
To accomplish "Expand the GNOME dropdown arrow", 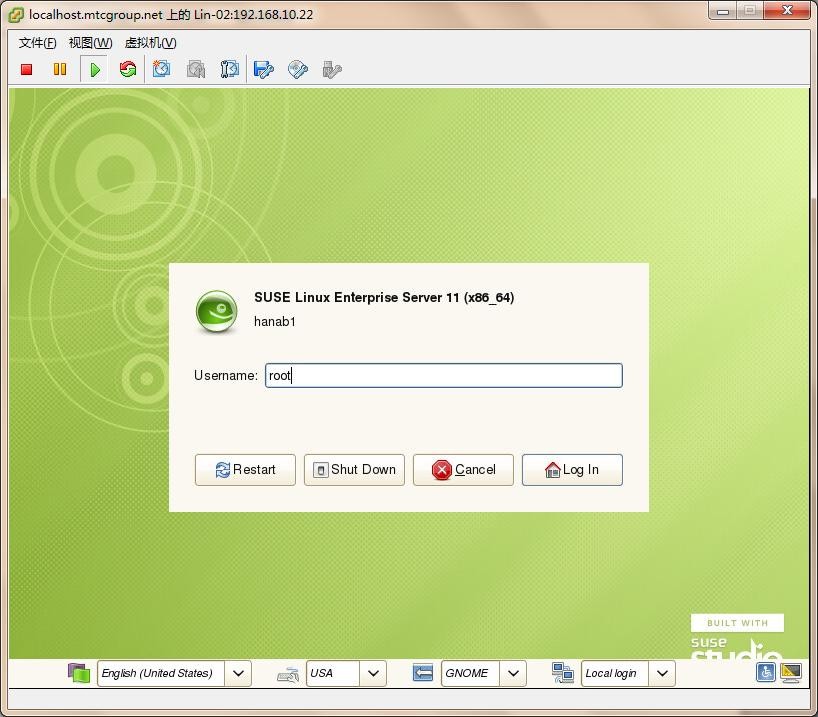I will (513, 673).
